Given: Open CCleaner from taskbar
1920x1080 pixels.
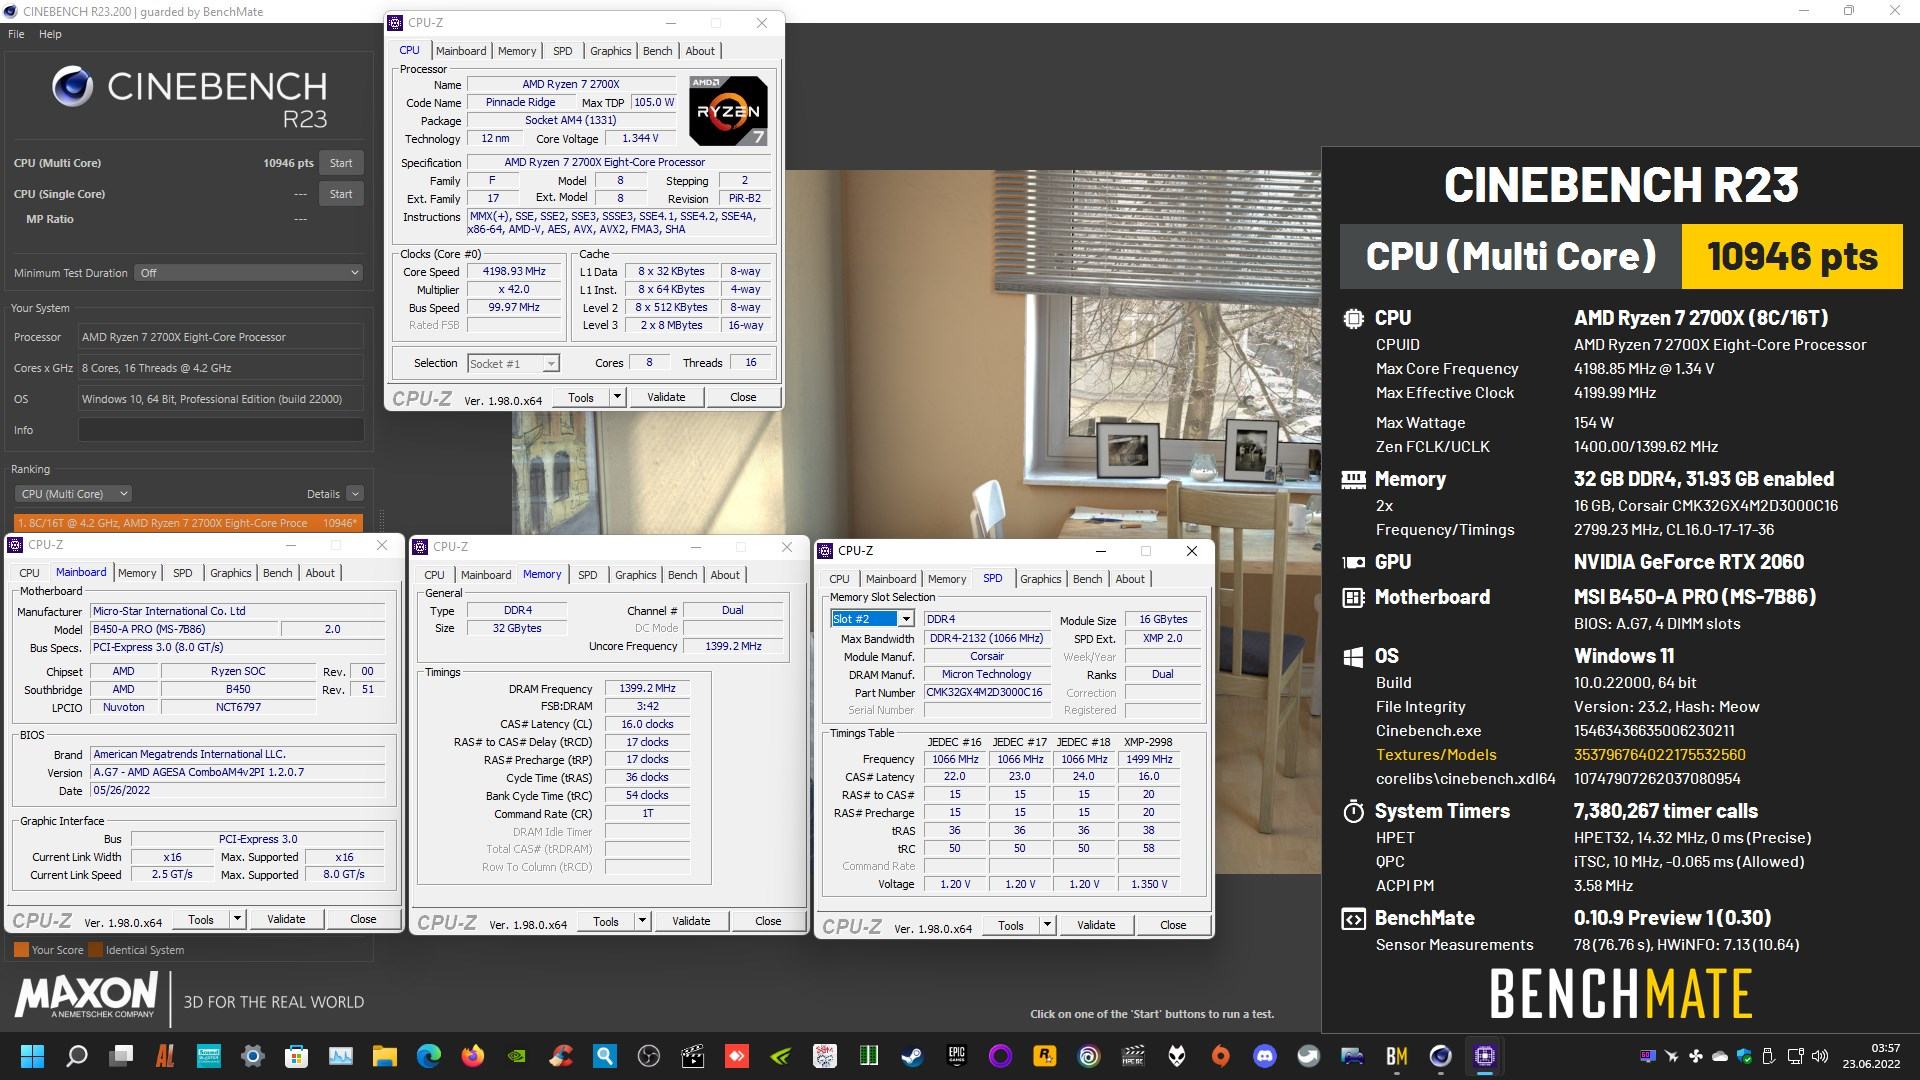Looking at the screenshot, I should 561,1056.
